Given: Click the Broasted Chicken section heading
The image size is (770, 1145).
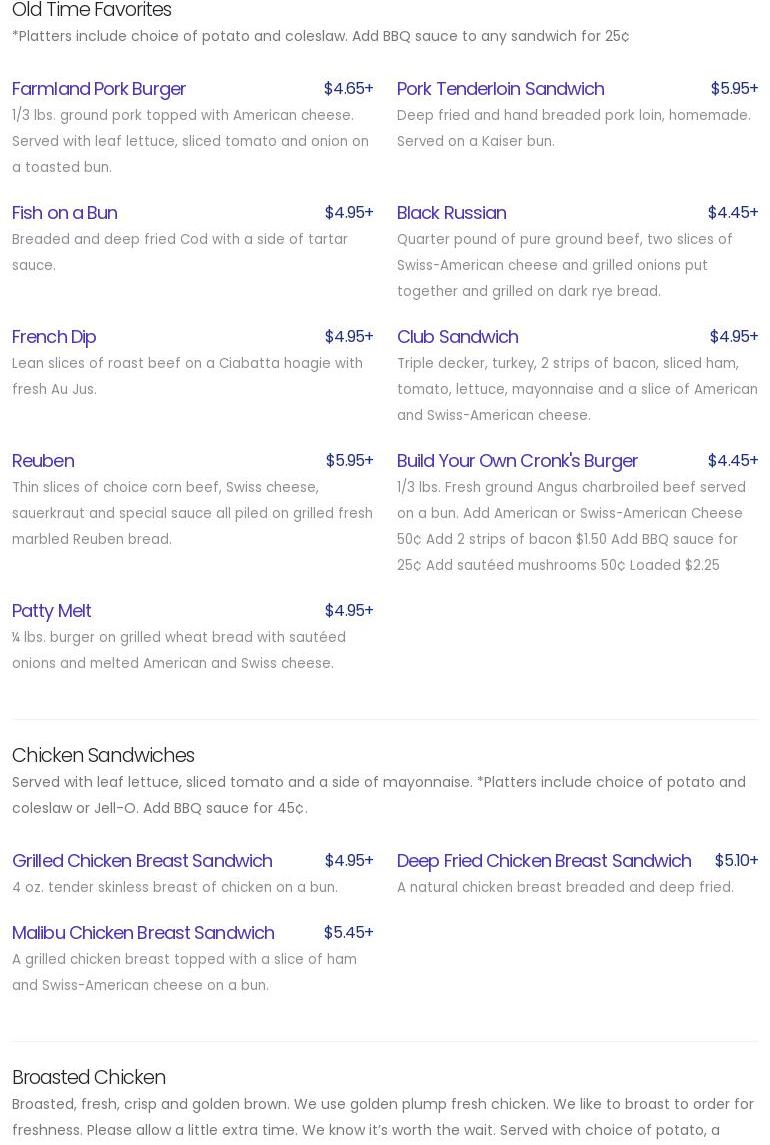Looking at the screenshot, I should tap(89, 1077).
